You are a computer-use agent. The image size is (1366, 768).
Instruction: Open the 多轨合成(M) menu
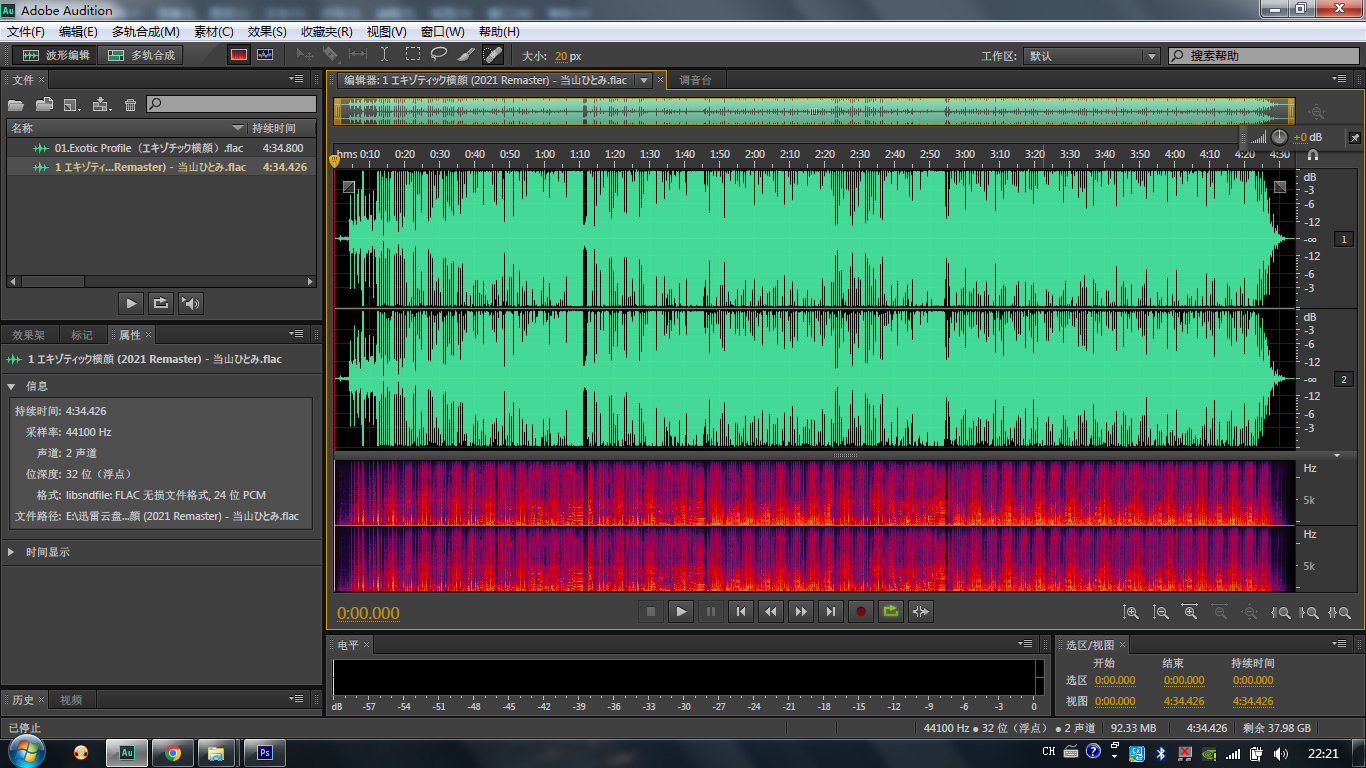[146, 32]
